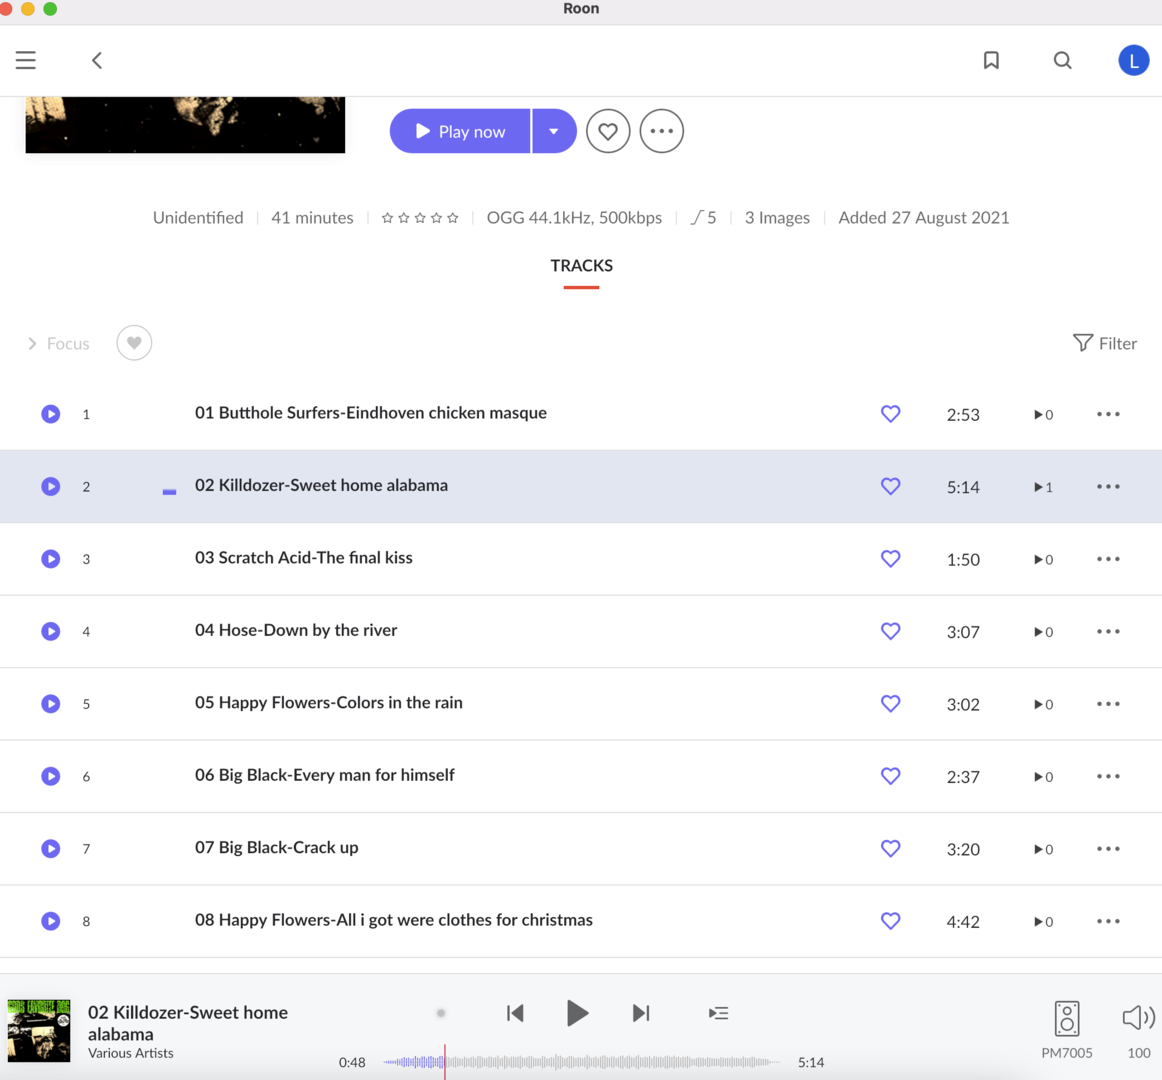Open the hamburger navigation menu

[26, 60]
